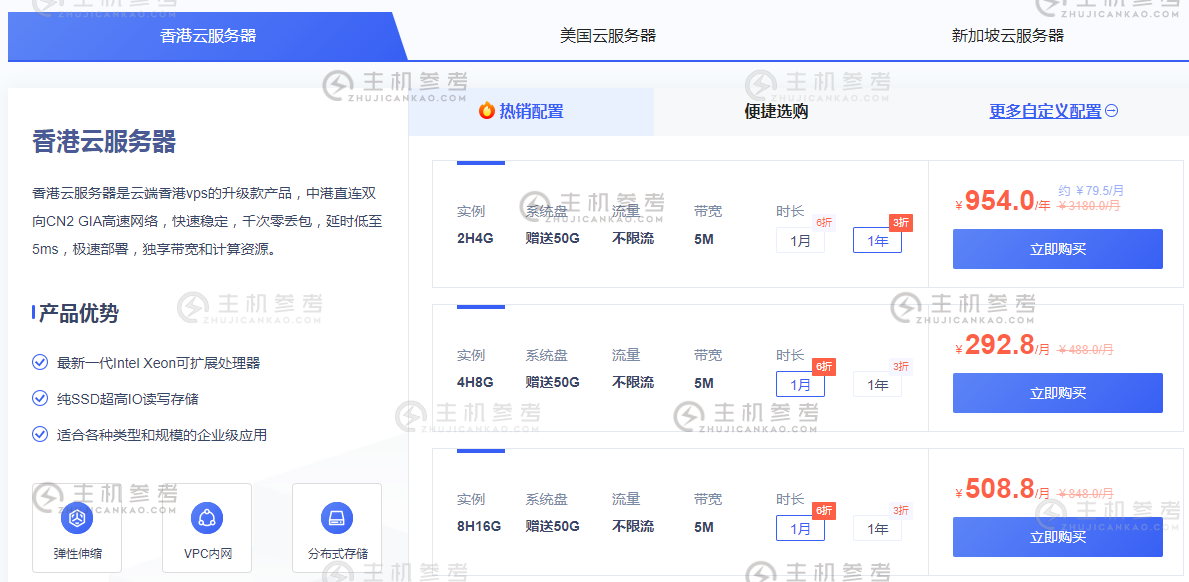Select 1月 duration for the 4H8G plan
The width and height of the screenshot is (1189, 582).
point(800,384)
